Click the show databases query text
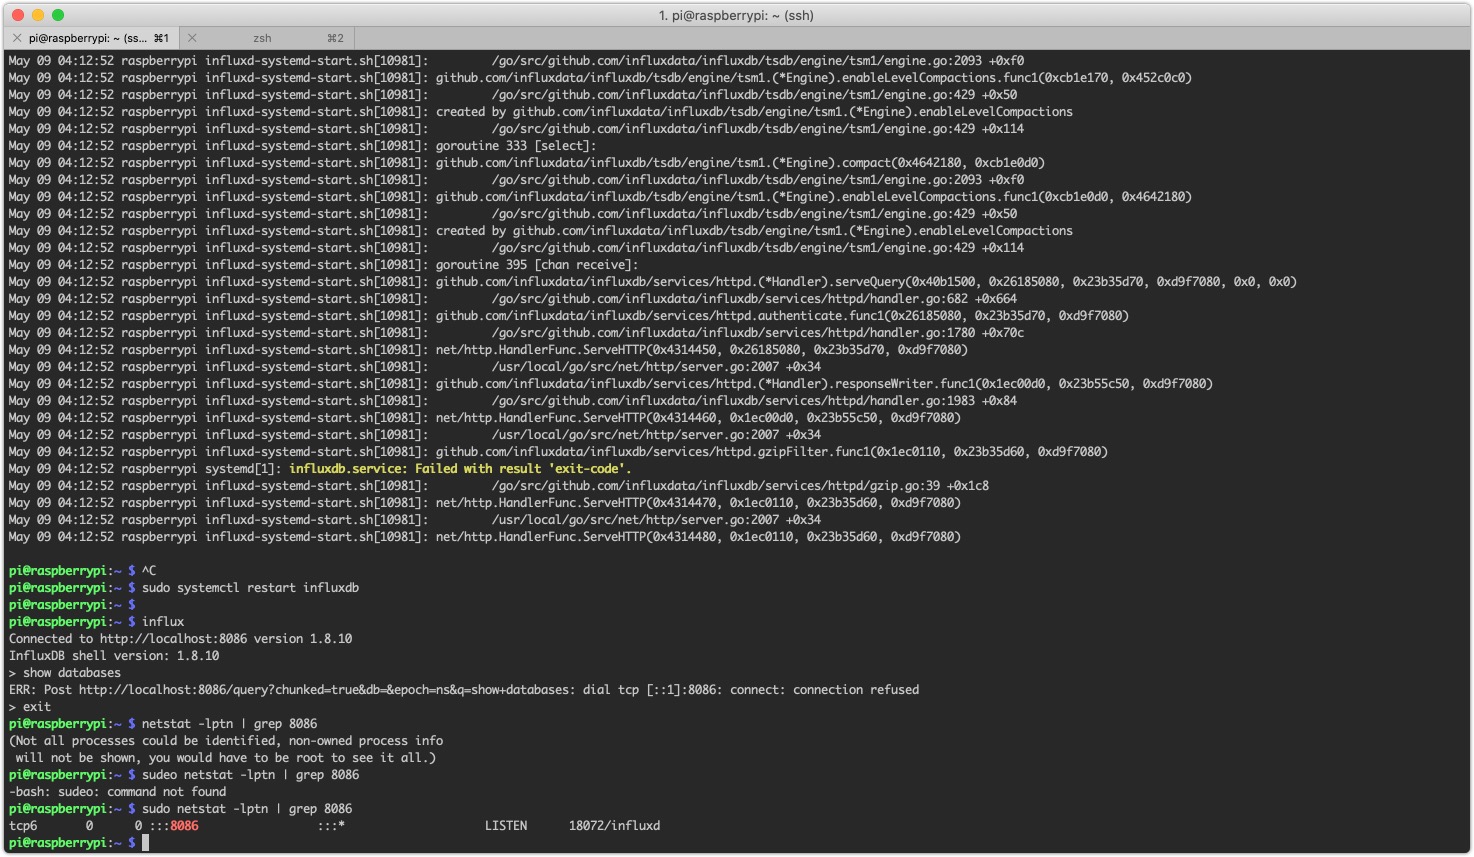 click(x=70, y=672)
